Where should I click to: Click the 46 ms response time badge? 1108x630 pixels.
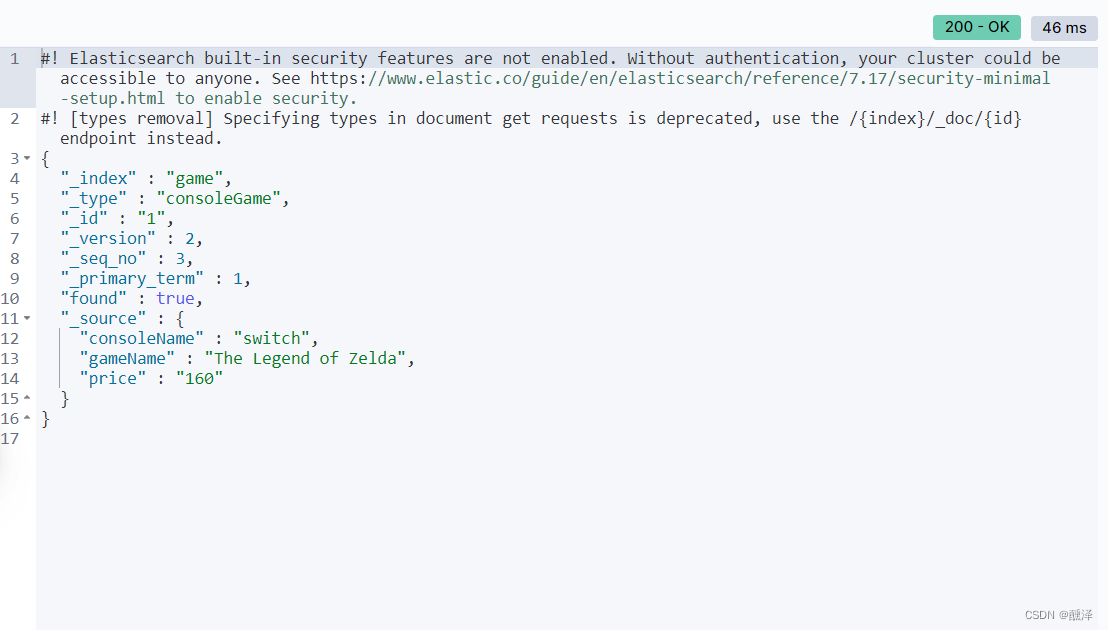pyautogui.click(x=1064, y=28)
